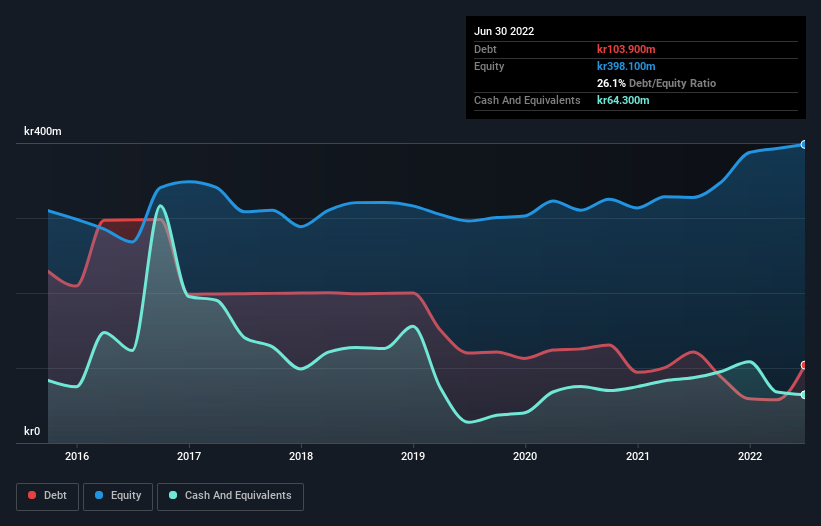Click the 2021 x-axis label

638,456
